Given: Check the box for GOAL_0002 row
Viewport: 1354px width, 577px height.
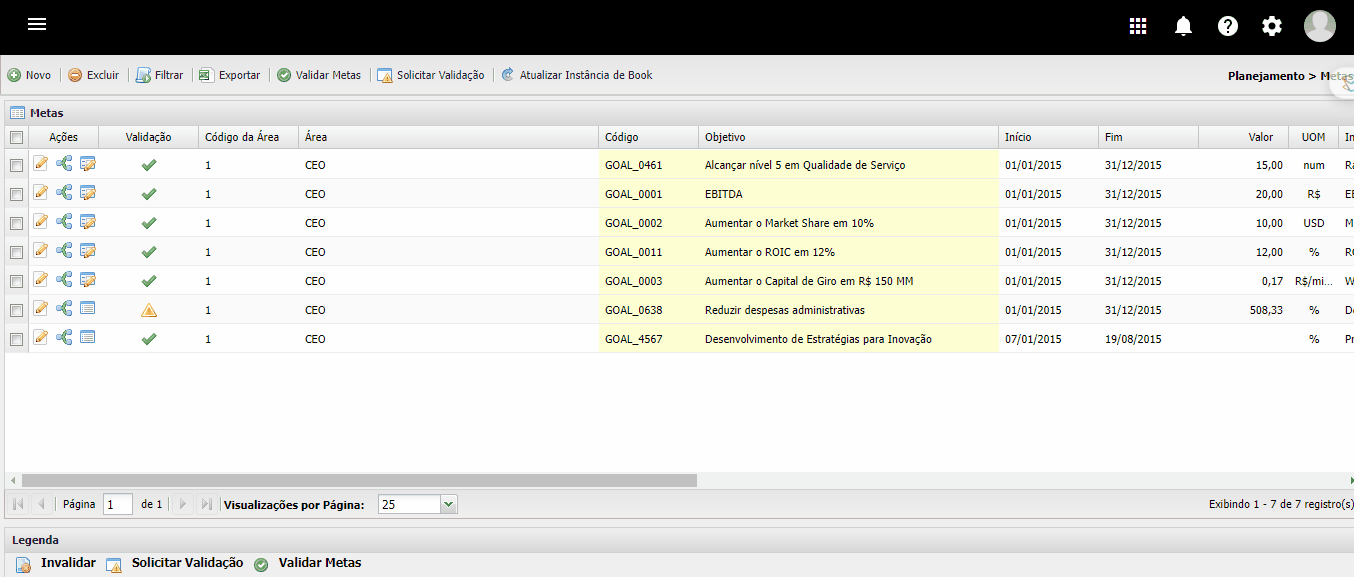Looking at the screenshot, I should click(x=16, y=223).
